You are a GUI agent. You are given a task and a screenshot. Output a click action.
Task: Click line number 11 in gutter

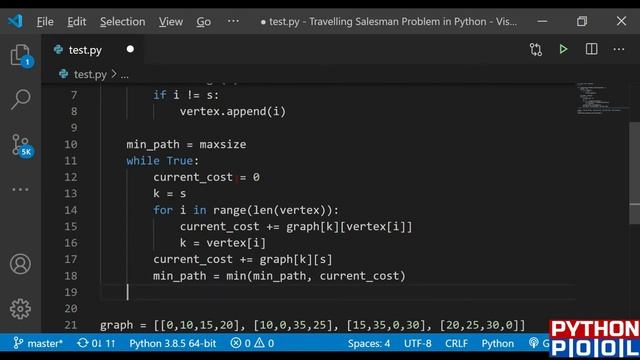coord(71,161)
